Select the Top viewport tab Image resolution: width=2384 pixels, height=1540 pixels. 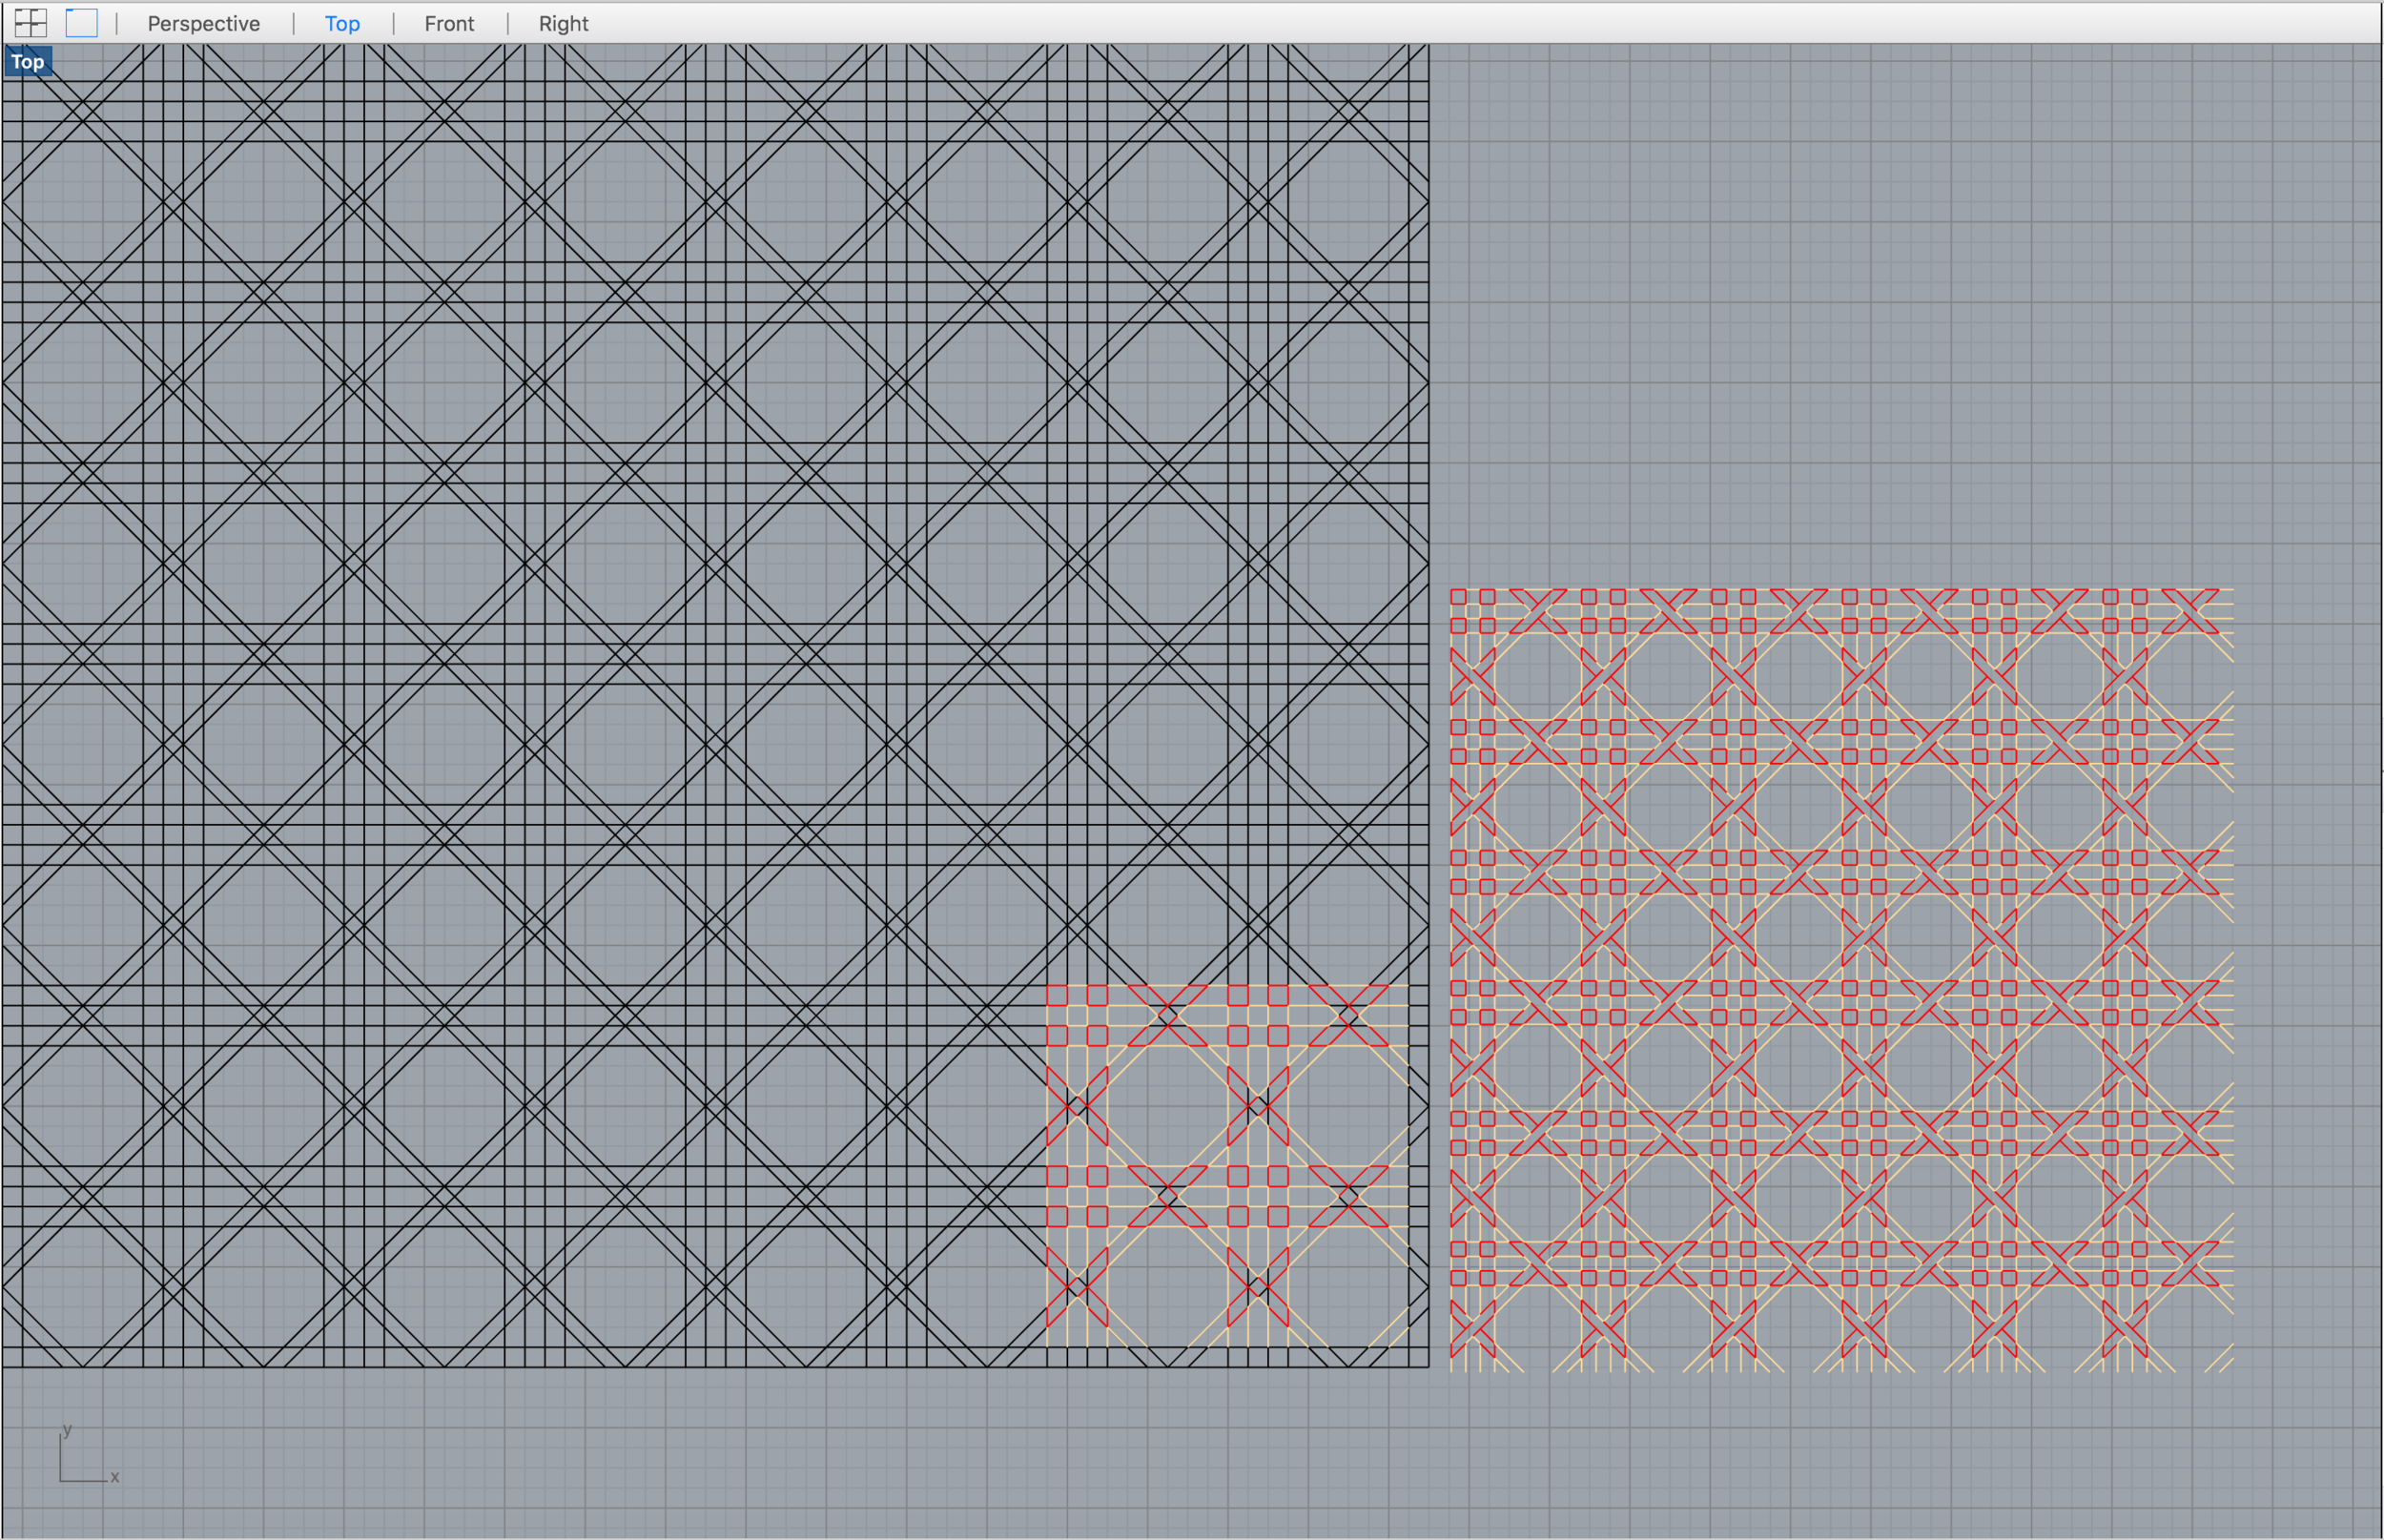pyautogui.click(x=342, y=24)
